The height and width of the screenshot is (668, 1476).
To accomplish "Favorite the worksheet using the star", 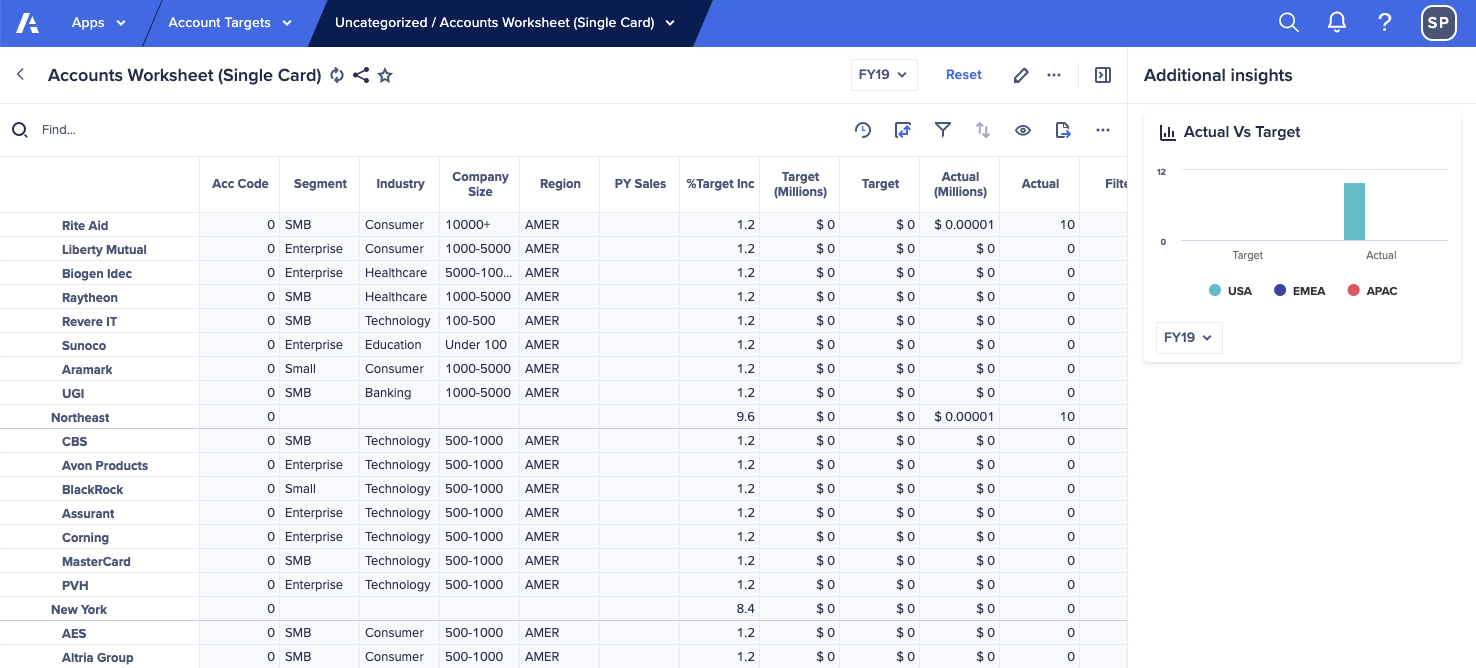I will click(385, 74).
